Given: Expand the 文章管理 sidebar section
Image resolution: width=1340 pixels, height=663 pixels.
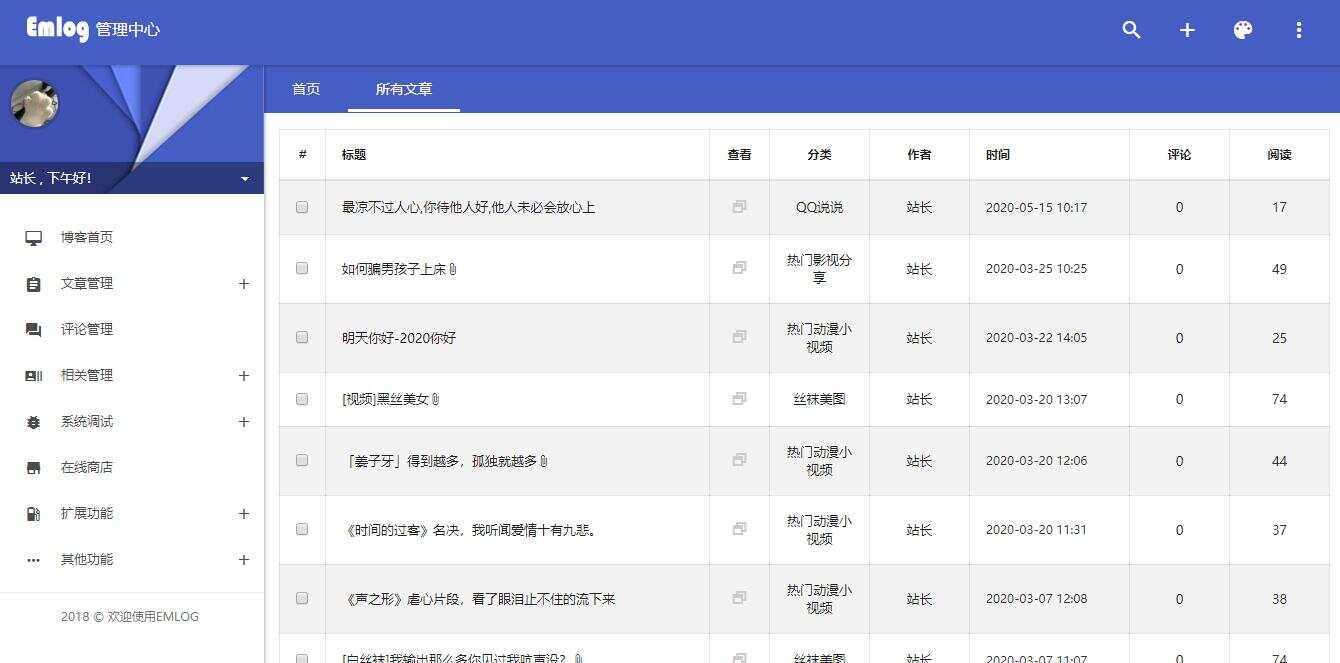Looking at the screenshot, I should coord(243,283).
